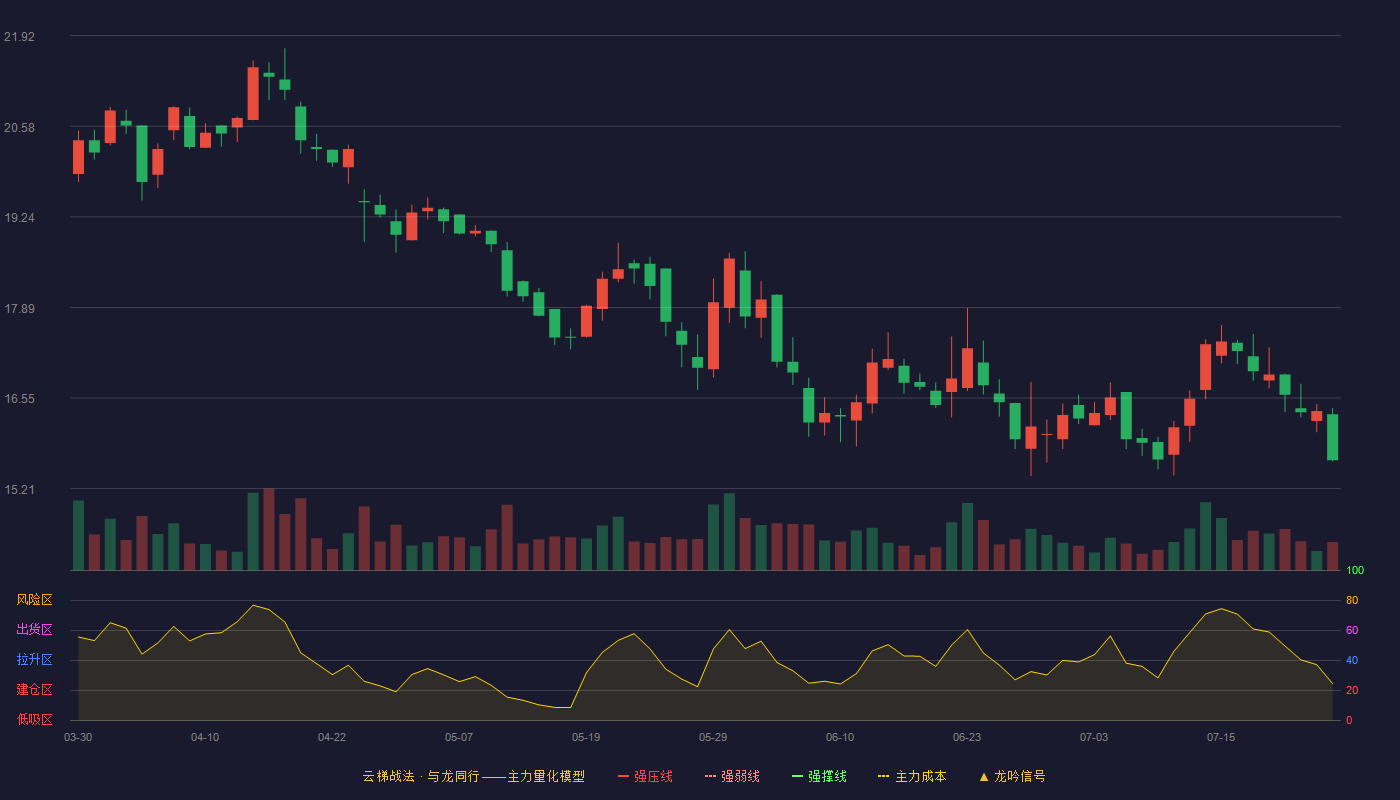Click the yellow dashed 主力成本 legend marker
The height and width of the screenshot is (800, 1400).
coord(883,776)
